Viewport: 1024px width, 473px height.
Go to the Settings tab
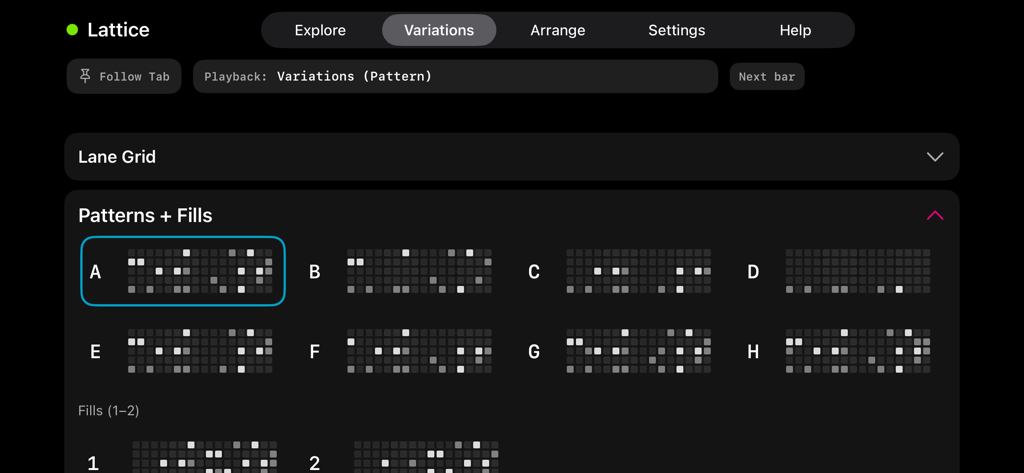pos(677,30)
